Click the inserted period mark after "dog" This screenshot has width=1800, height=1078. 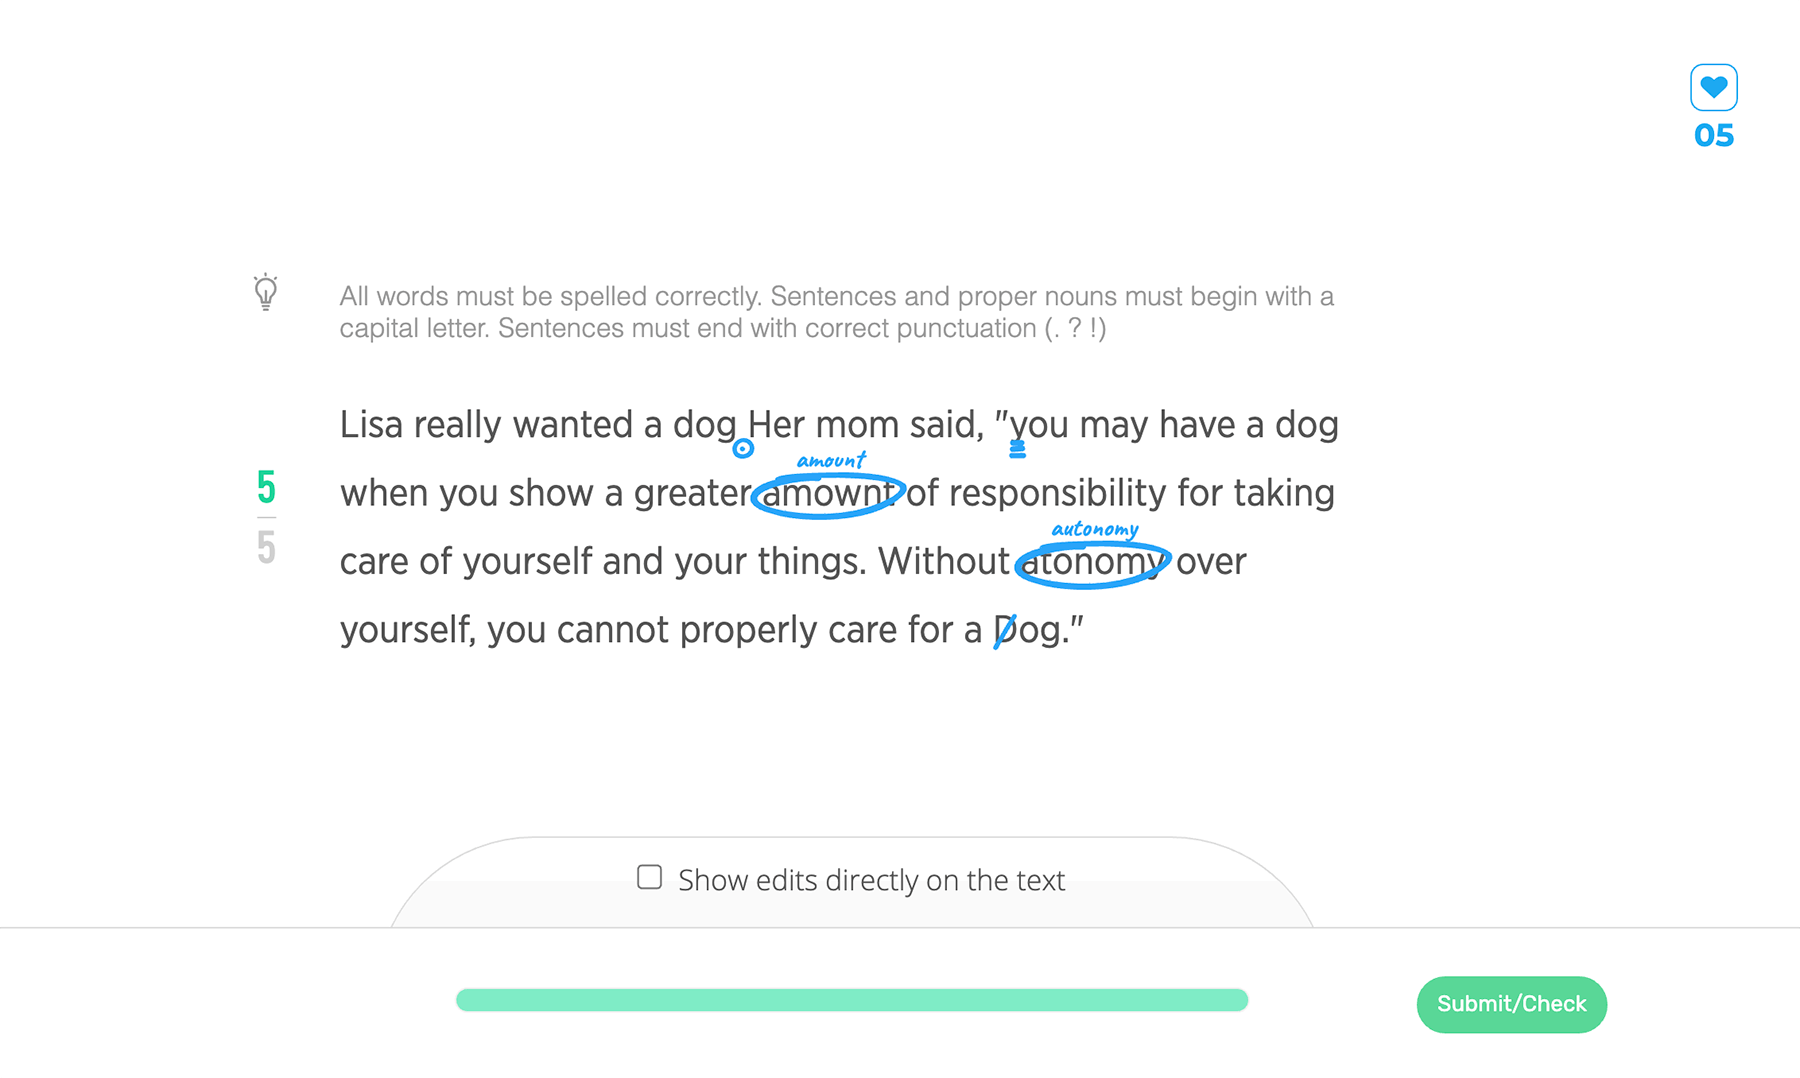742,449
